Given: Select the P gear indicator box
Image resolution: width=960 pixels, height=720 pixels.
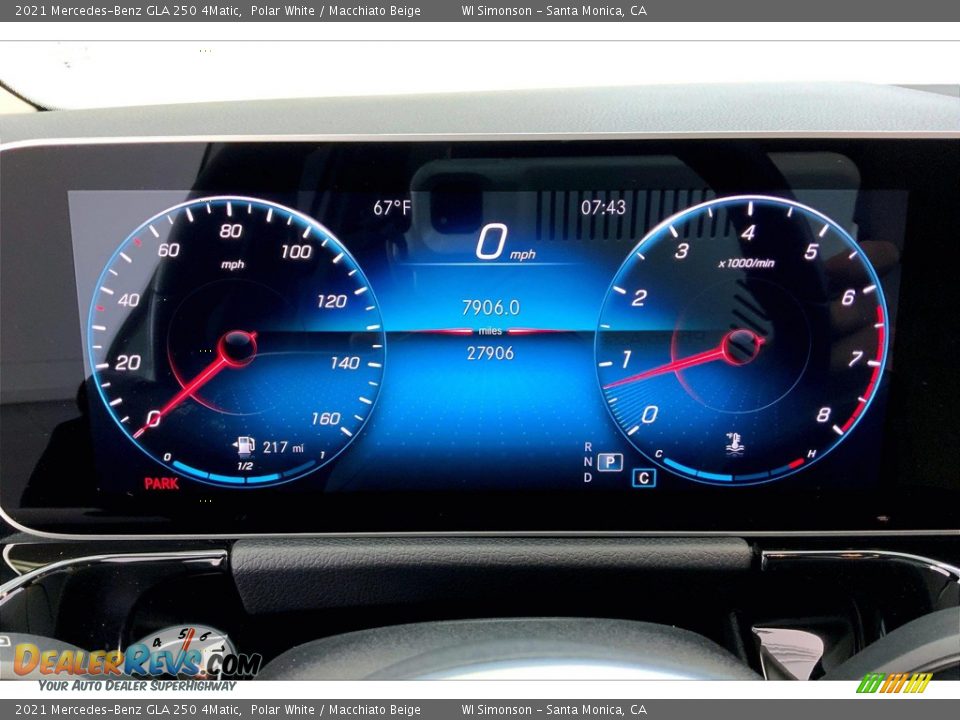Looking at the screenshot, I should click(x=610, y=462).
